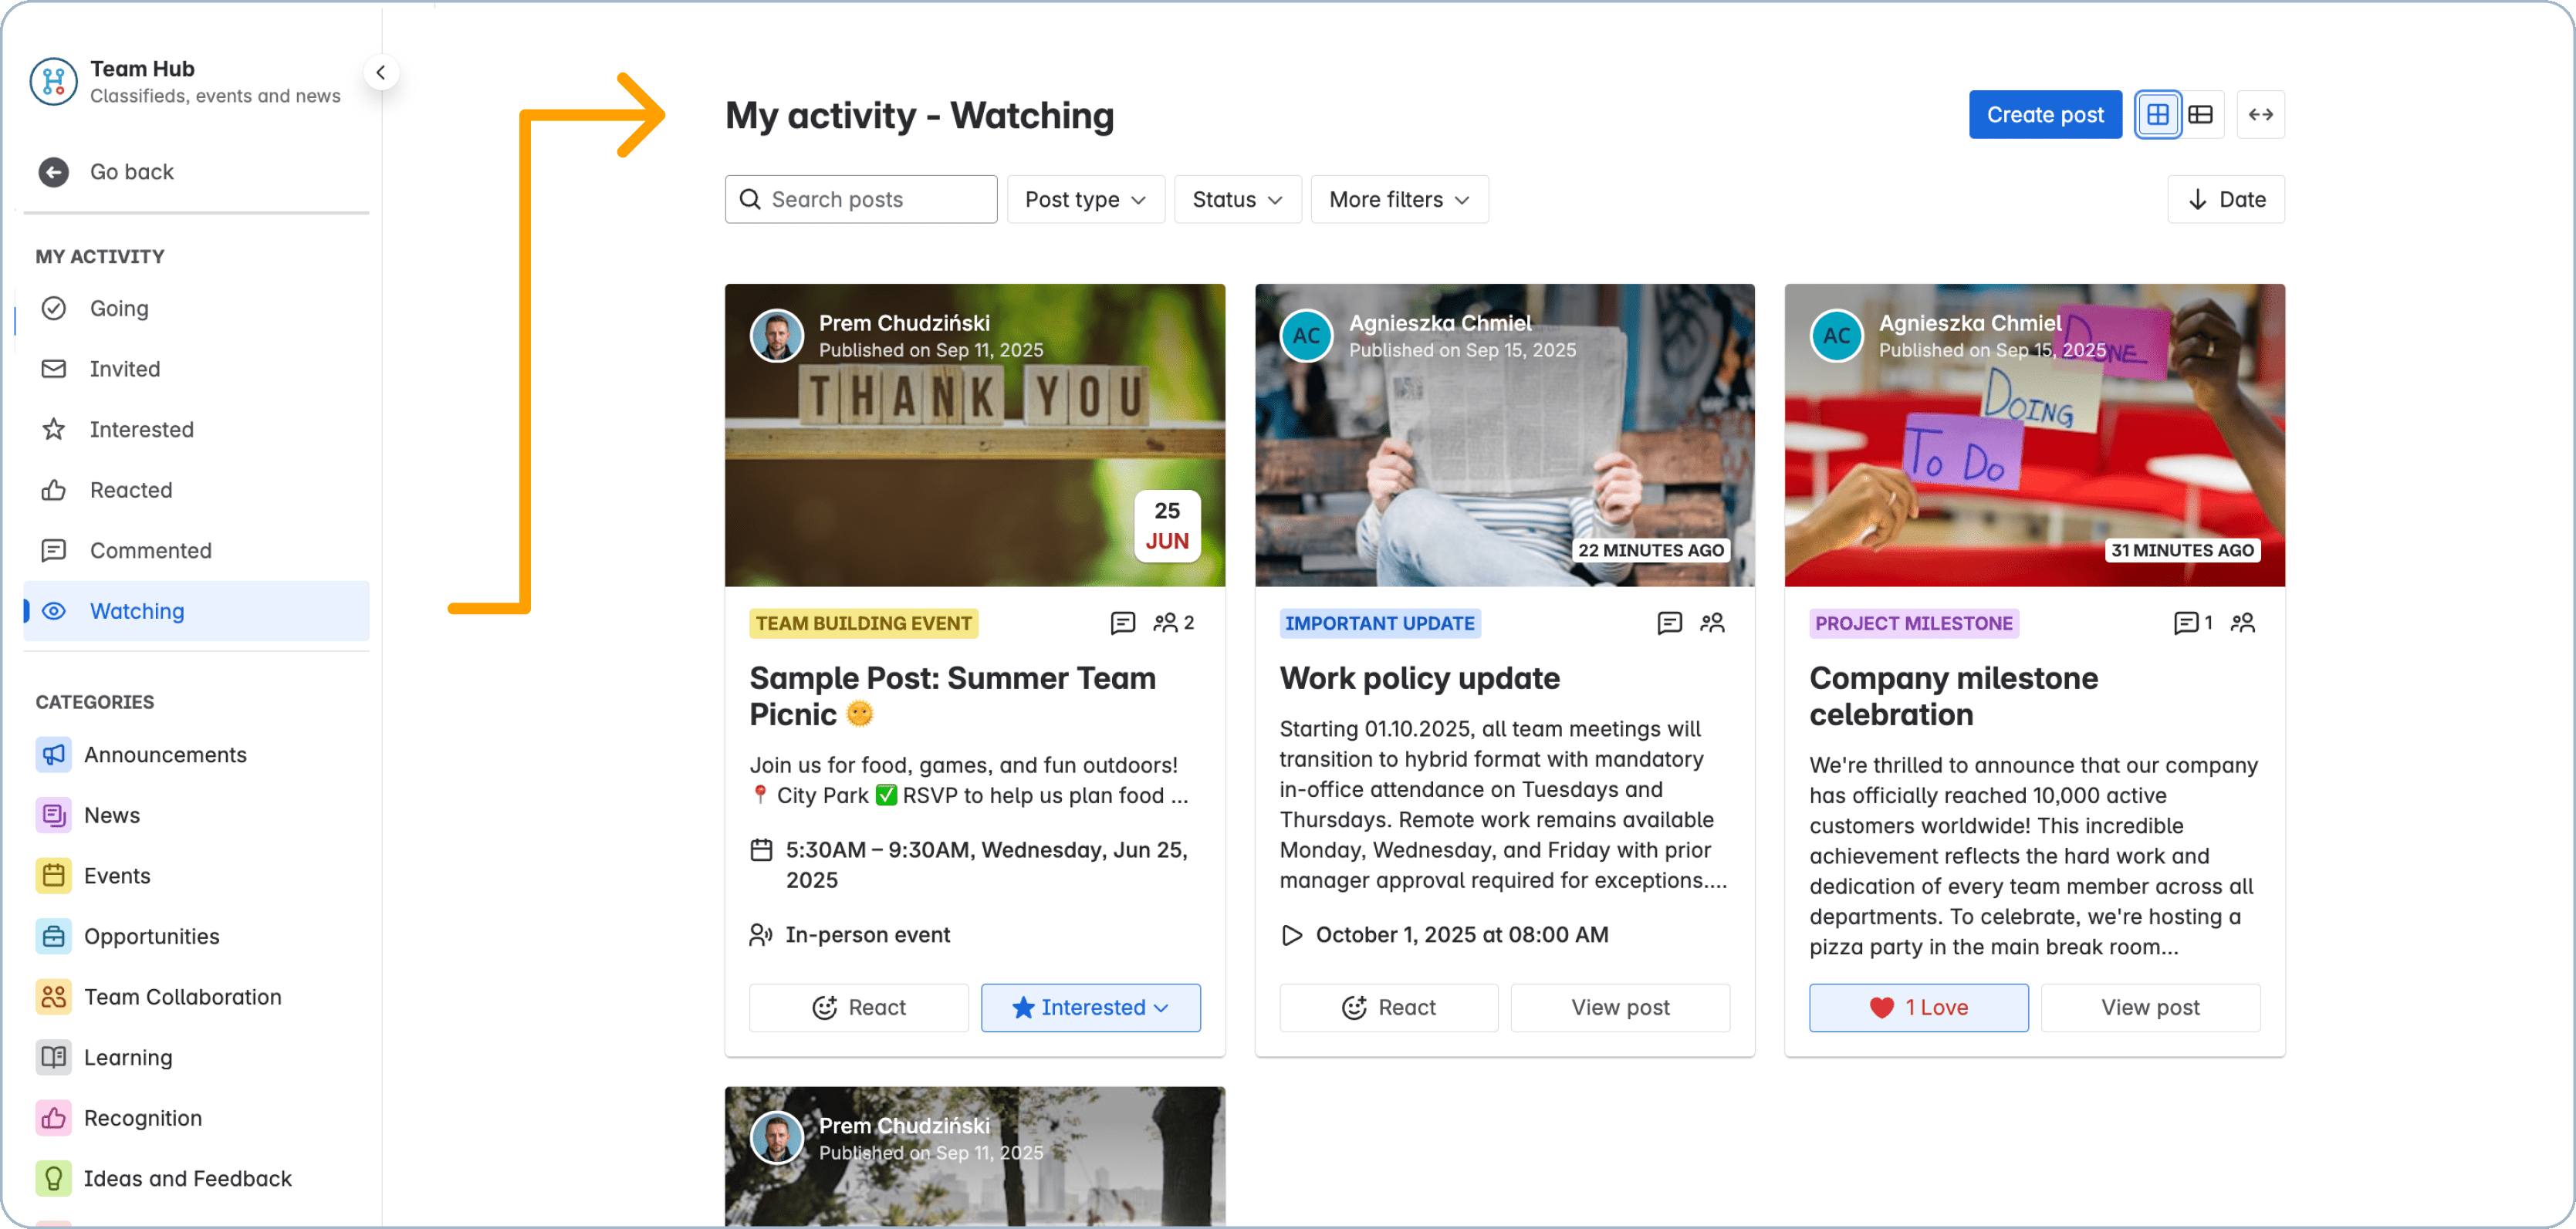Select the Going checkmark icon in sidebar
2576x1229 pixels.
pos(54,308)
